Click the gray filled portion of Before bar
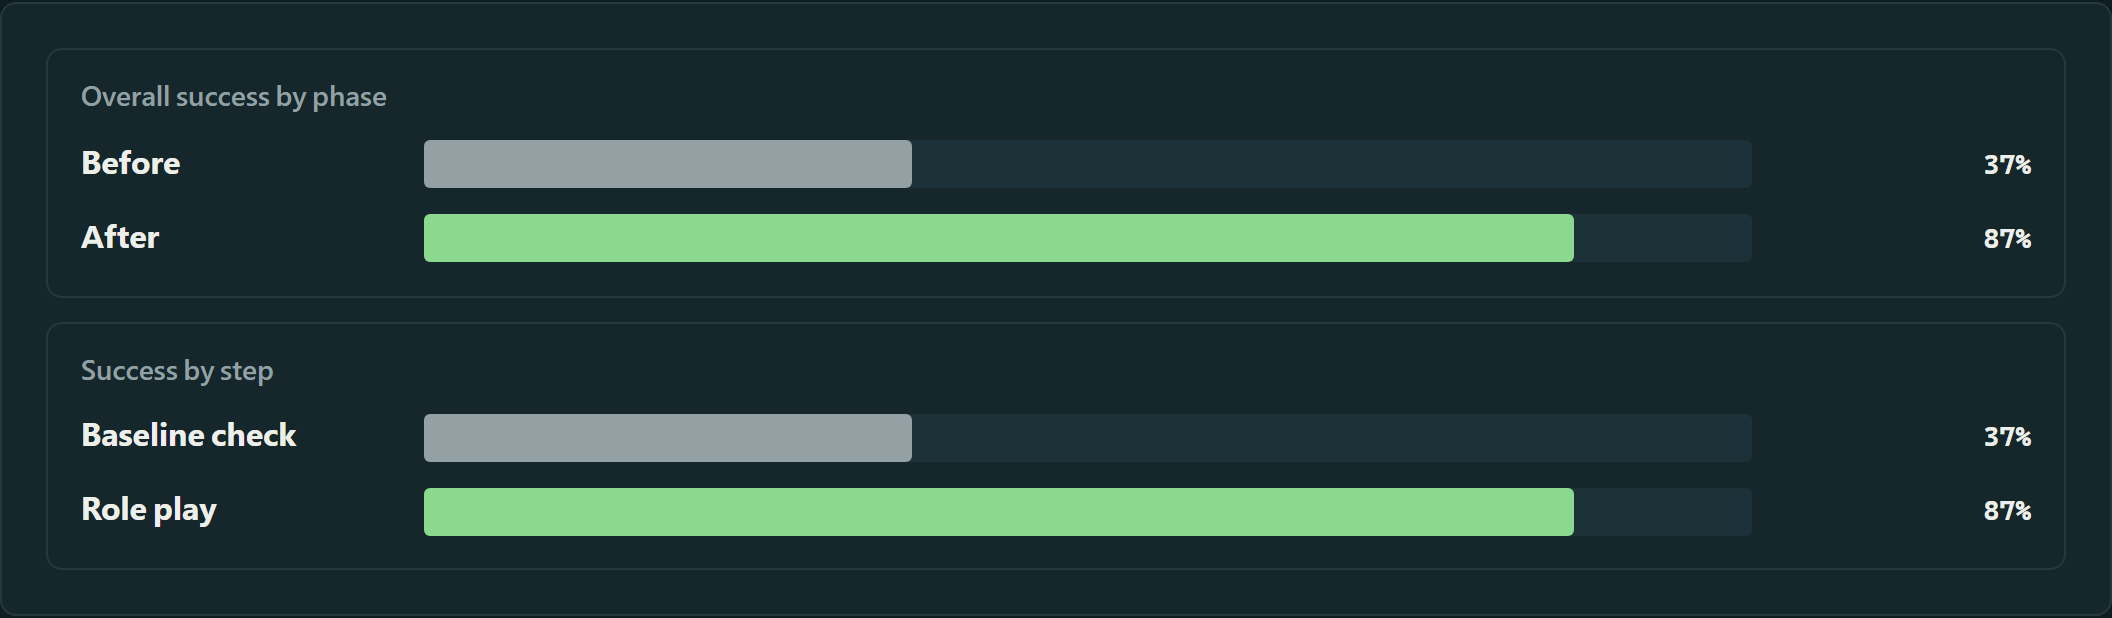Viewport: 2112px width, 618px height. [x=668, y=164]
